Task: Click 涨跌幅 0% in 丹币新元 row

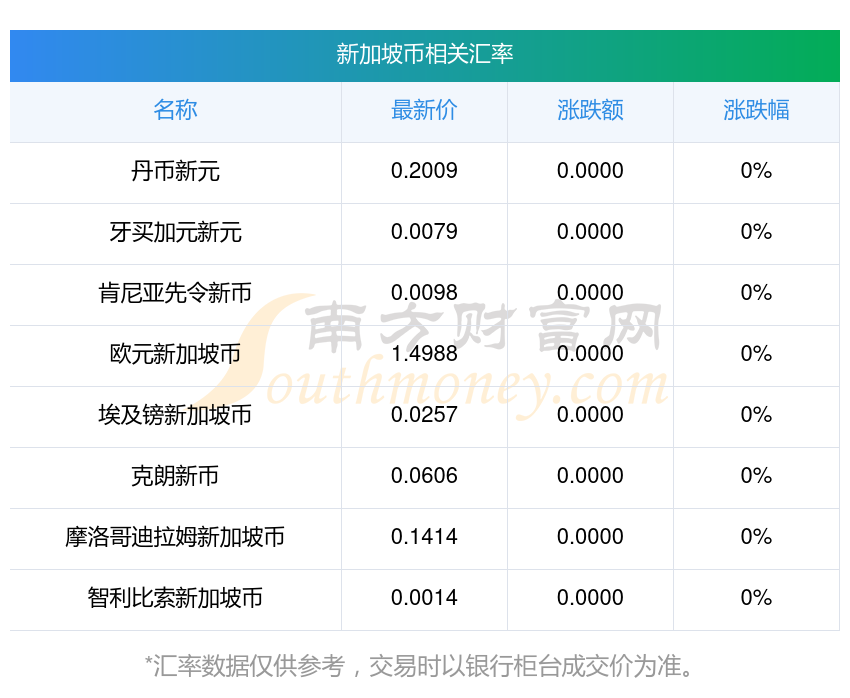Action: pyautogui.click(x=756, y=171)
